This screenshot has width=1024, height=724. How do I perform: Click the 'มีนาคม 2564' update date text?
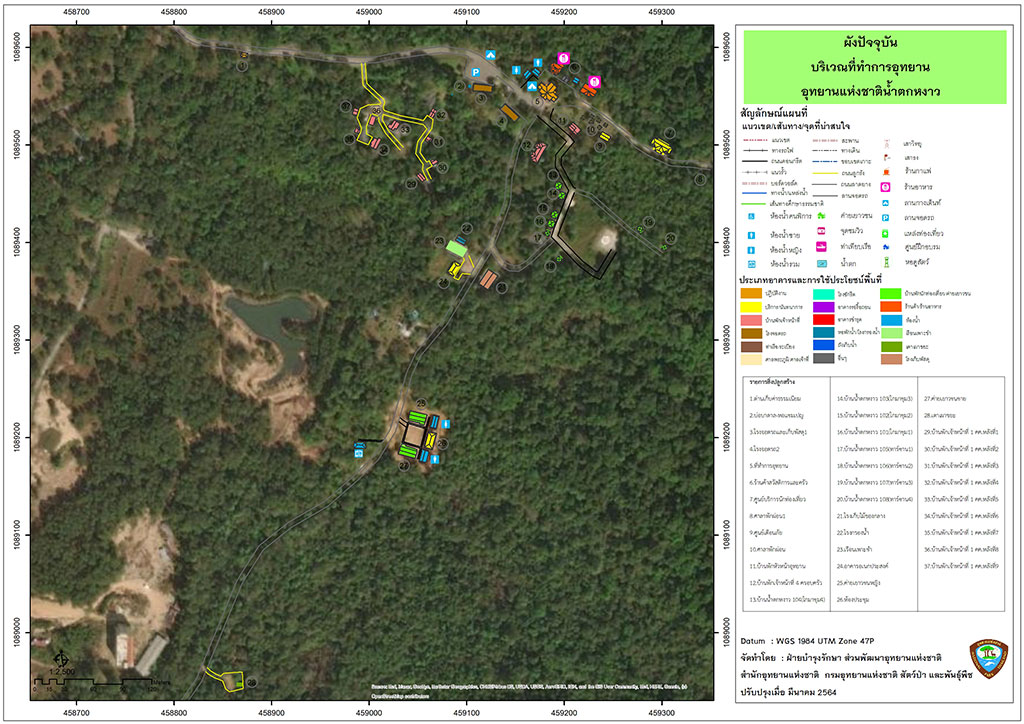pyautogui.click(x=814, y=692)
